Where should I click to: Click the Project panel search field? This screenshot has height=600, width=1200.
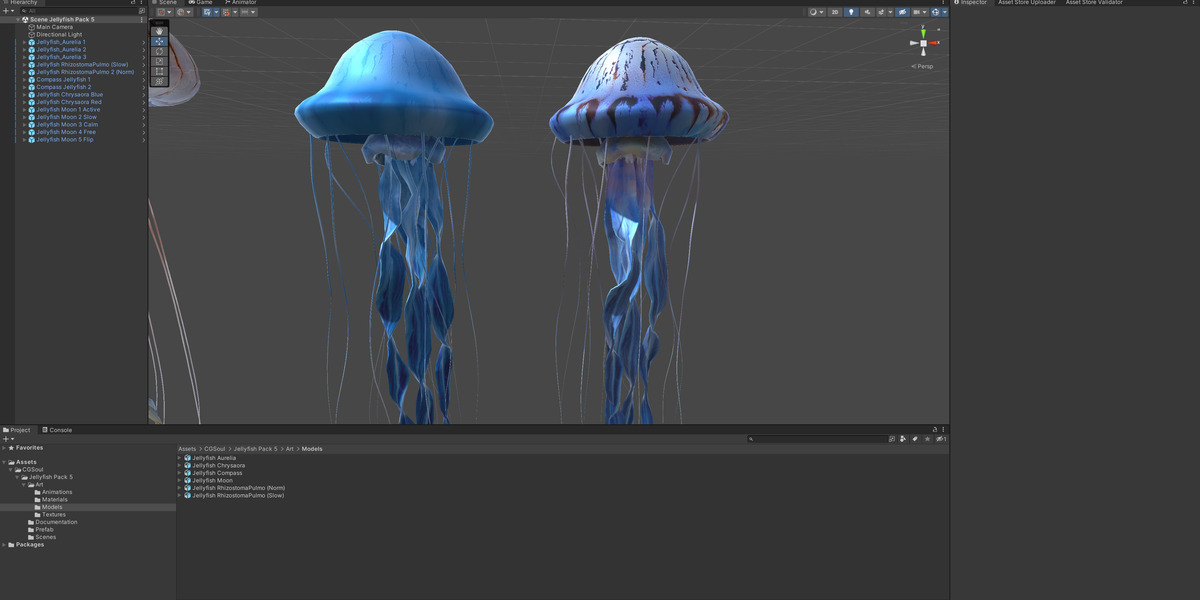[x=820, y=439]
